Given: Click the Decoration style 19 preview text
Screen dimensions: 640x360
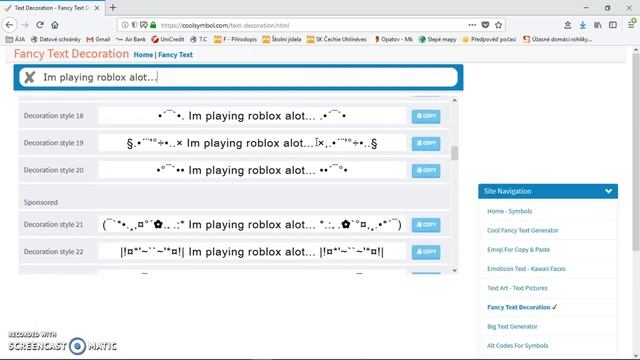Looking at the screenshot, I should [252, 143].
